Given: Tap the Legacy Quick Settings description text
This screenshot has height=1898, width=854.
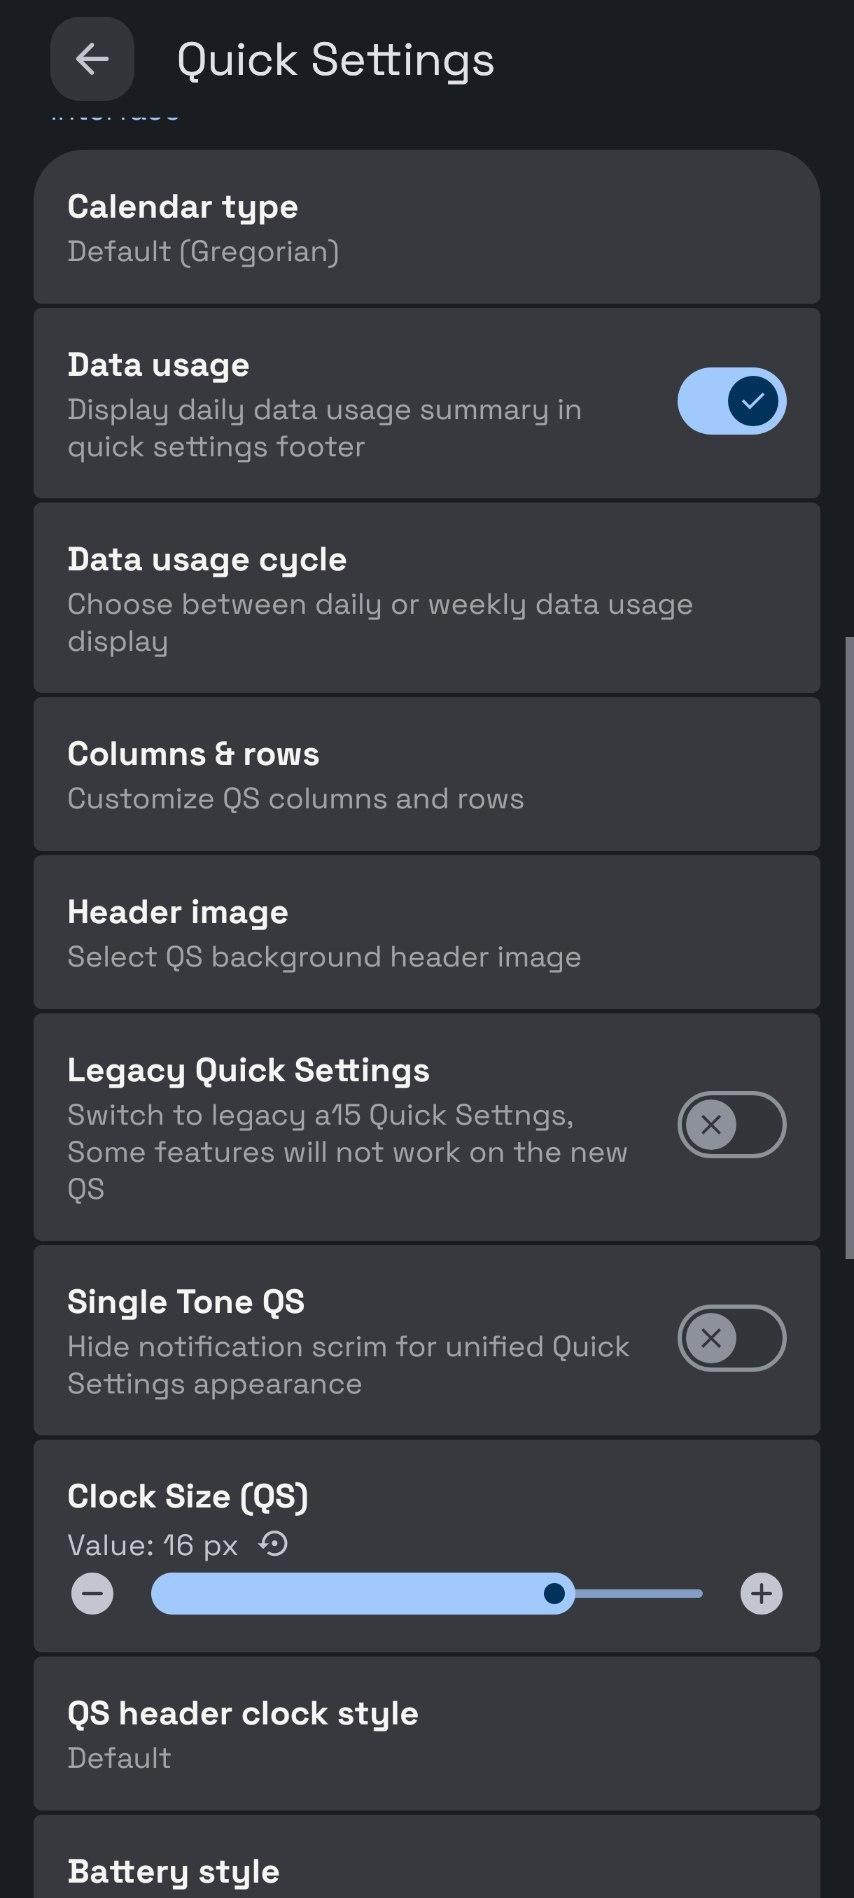Looking at the screenshot, I should click(x=347, y=1152).
